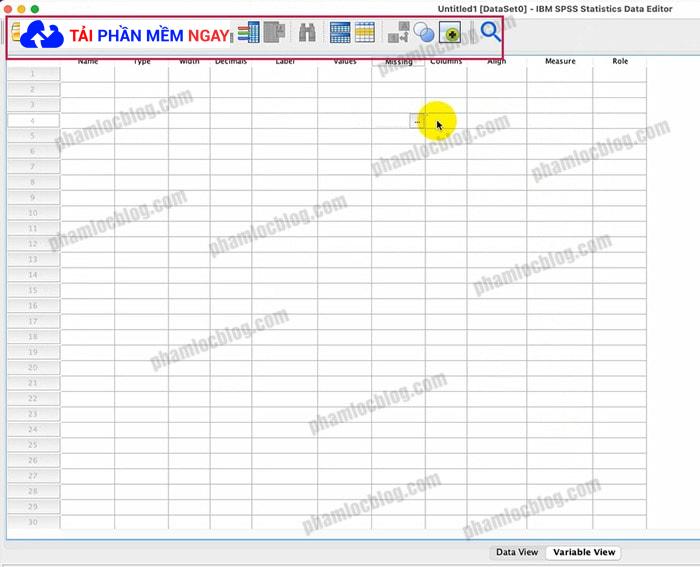Click the Show All Variables icon

450,33
